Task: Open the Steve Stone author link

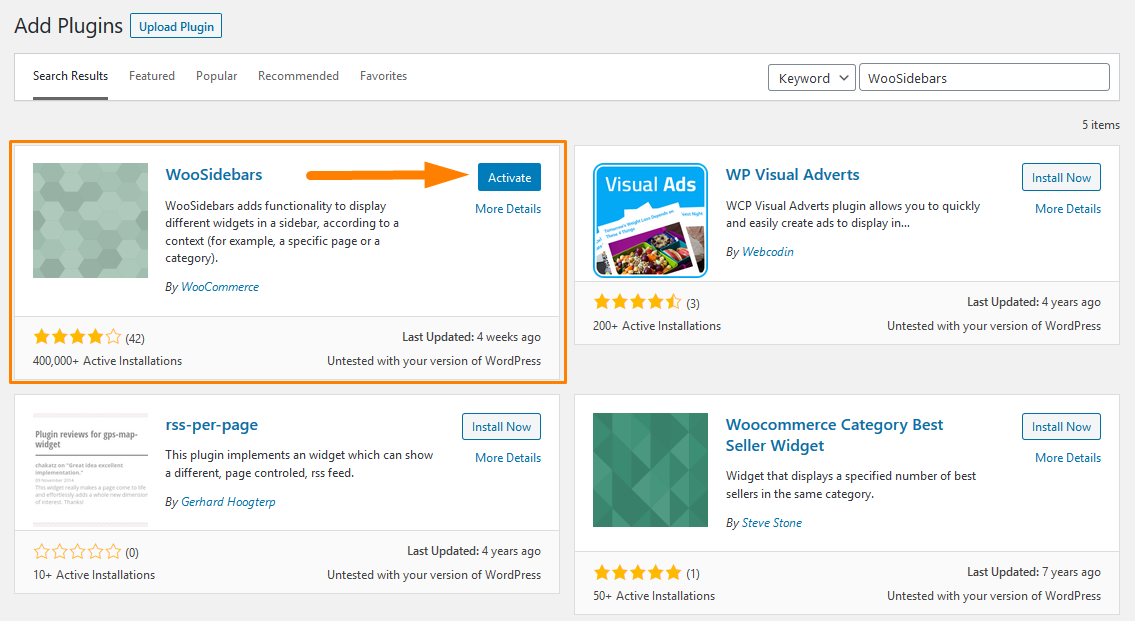Action: (x=772, y=523)
